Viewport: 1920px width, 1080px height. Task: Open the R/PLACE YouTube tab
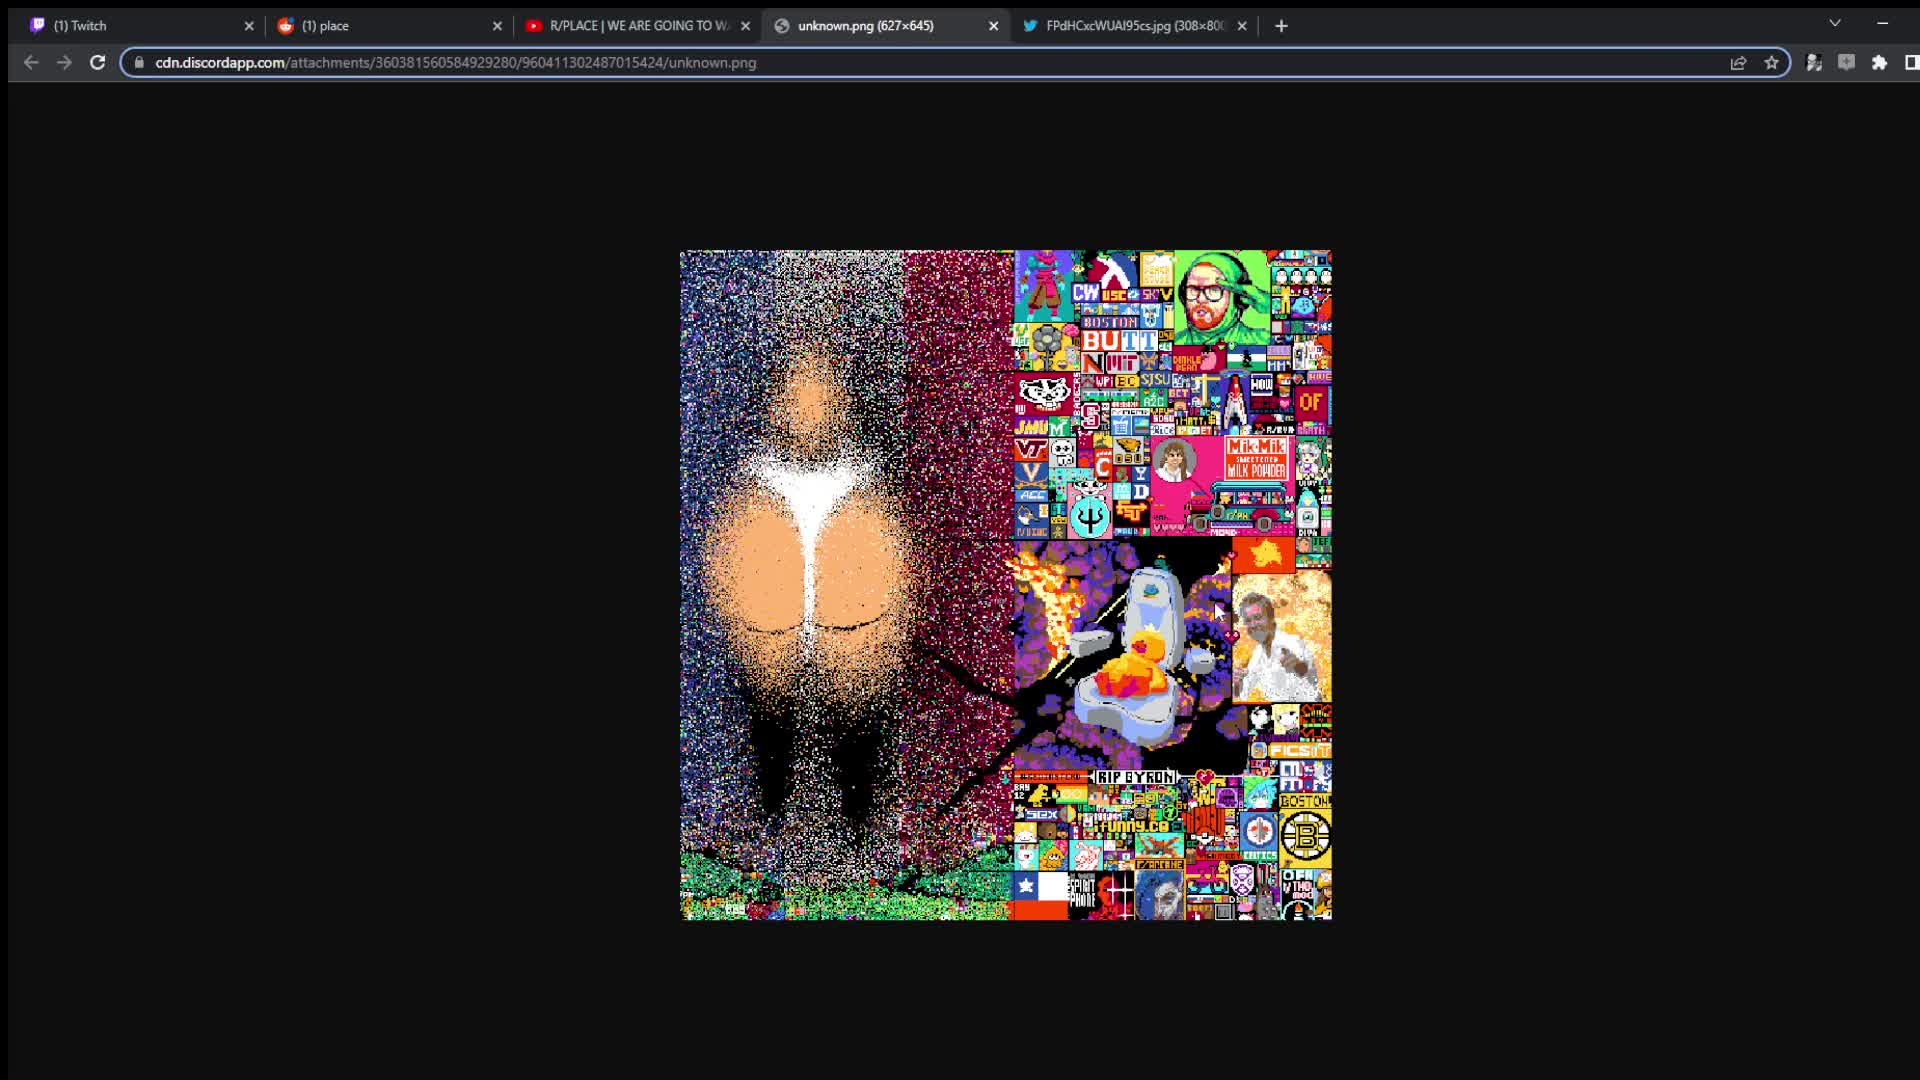pyautogui.click(x=636, y=26)
